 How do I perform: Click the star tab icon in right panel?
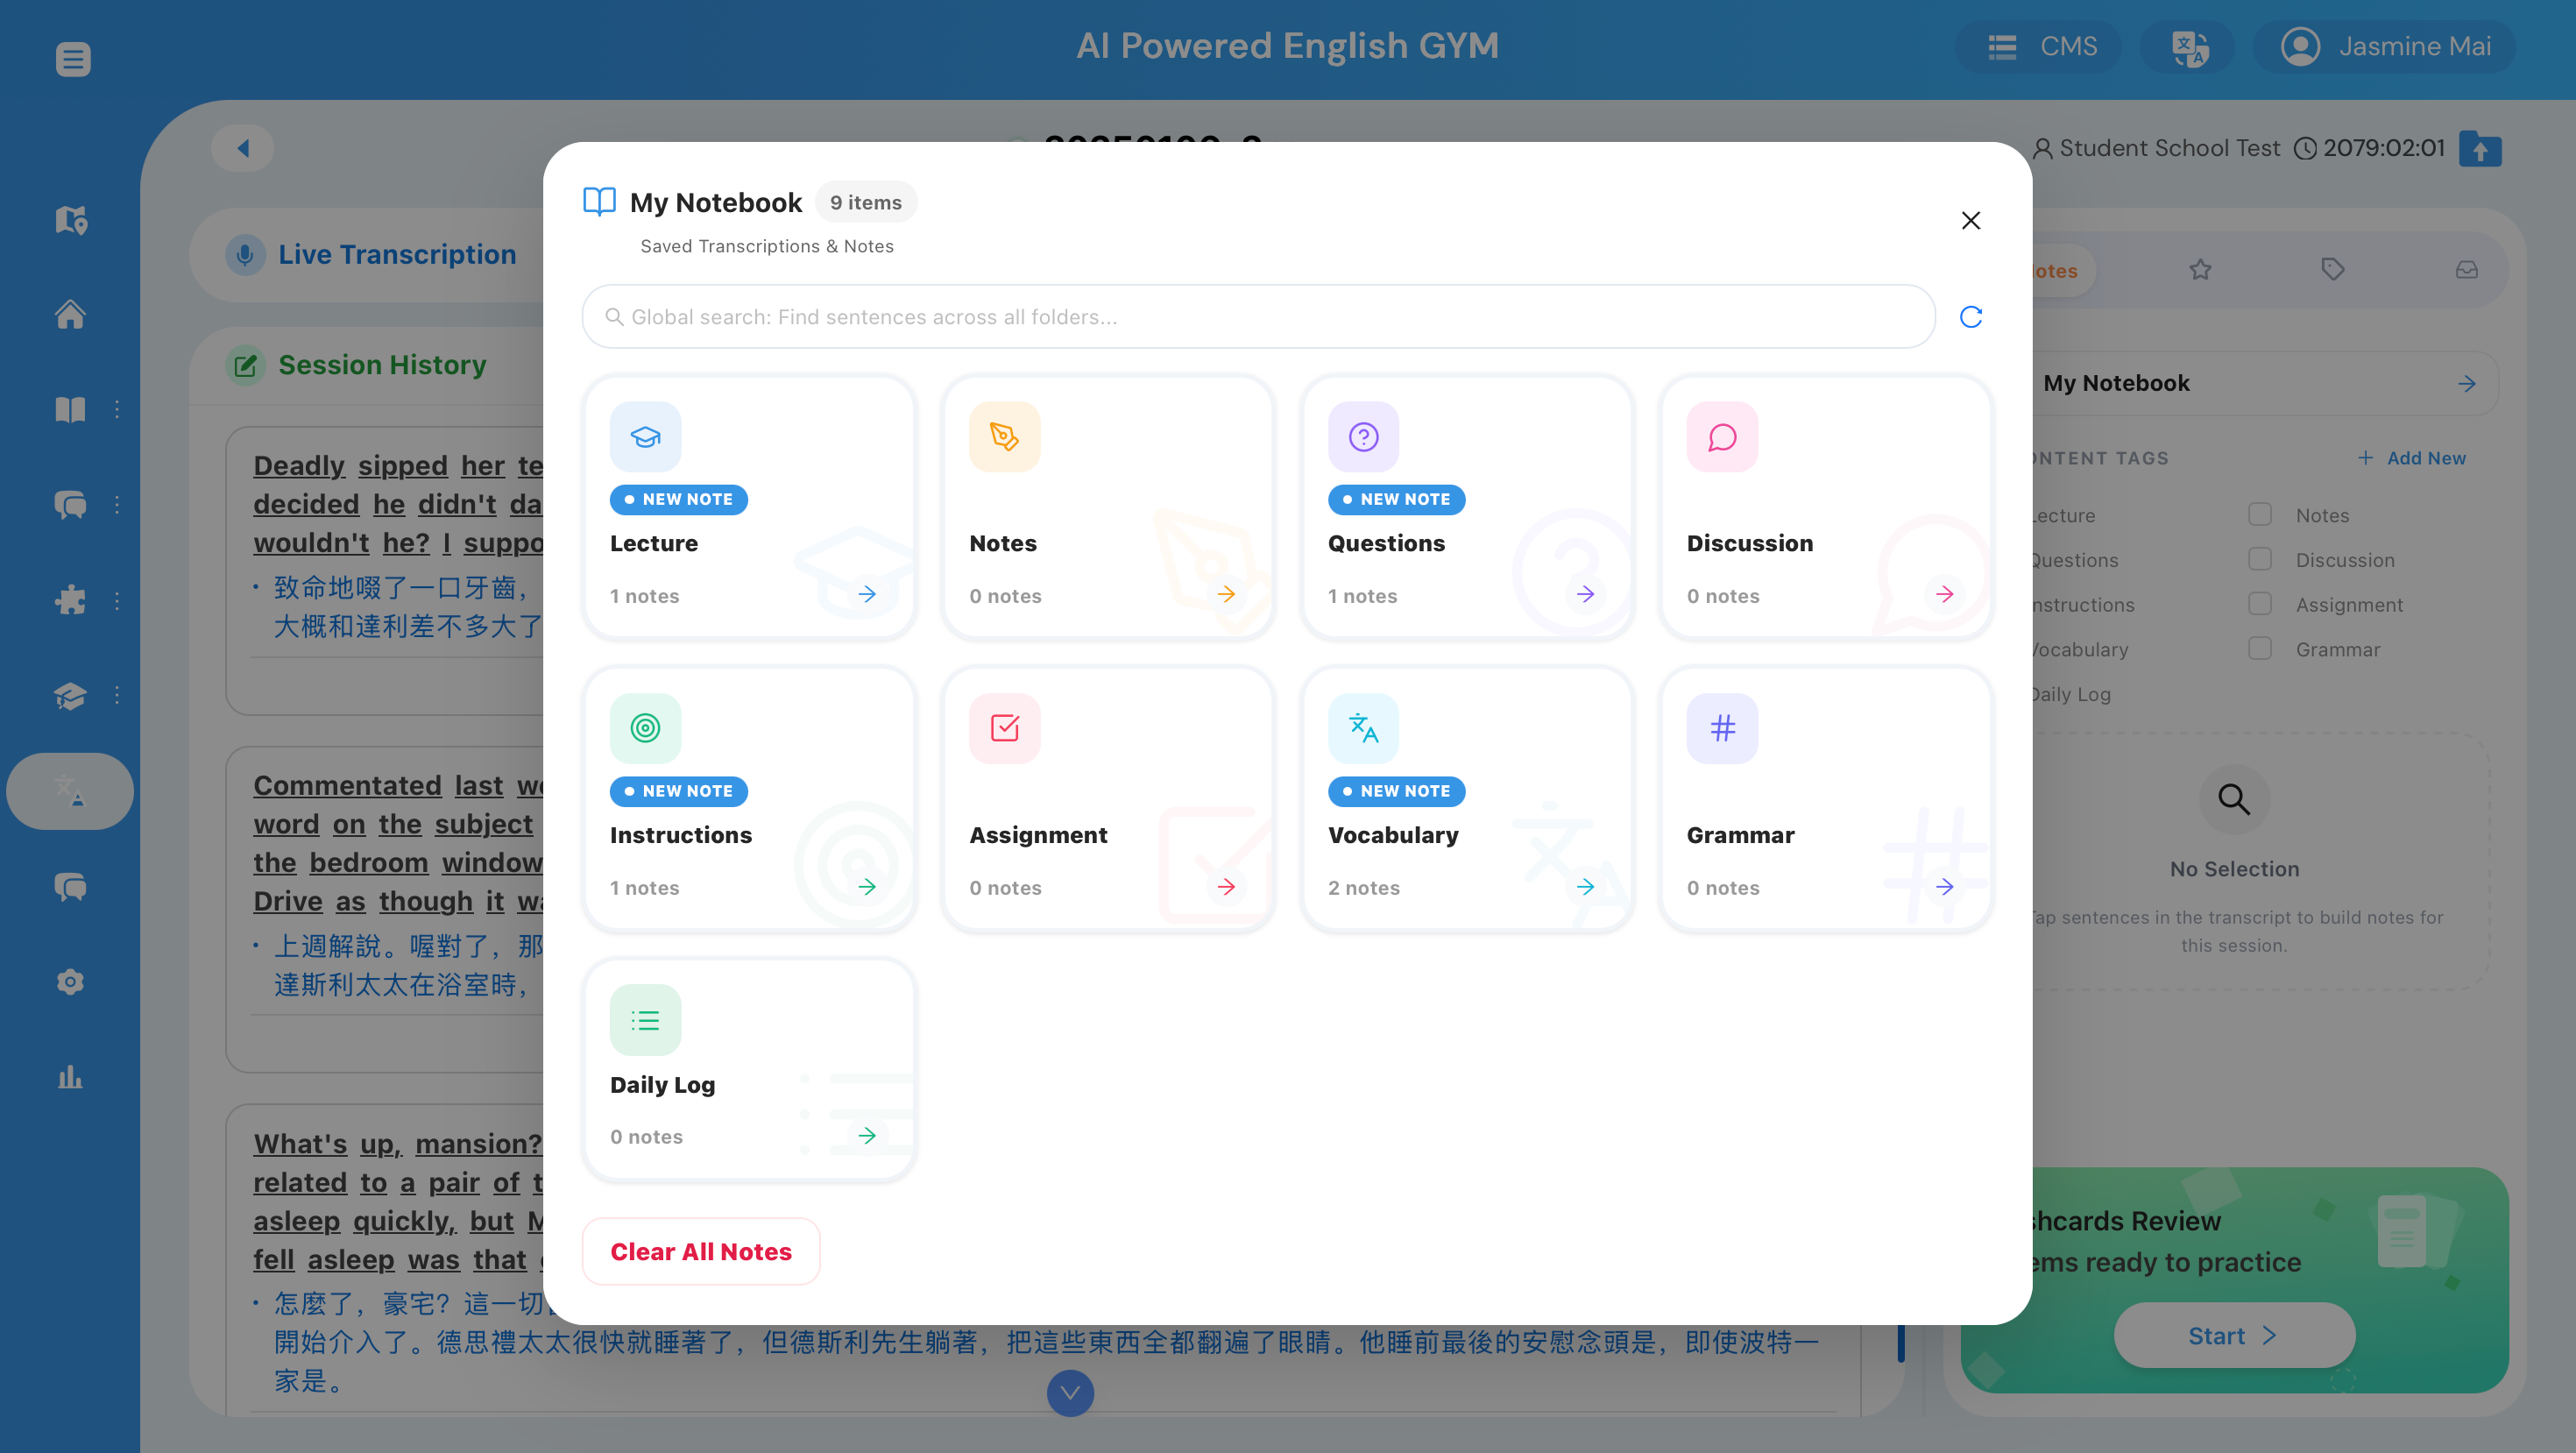2200,270
